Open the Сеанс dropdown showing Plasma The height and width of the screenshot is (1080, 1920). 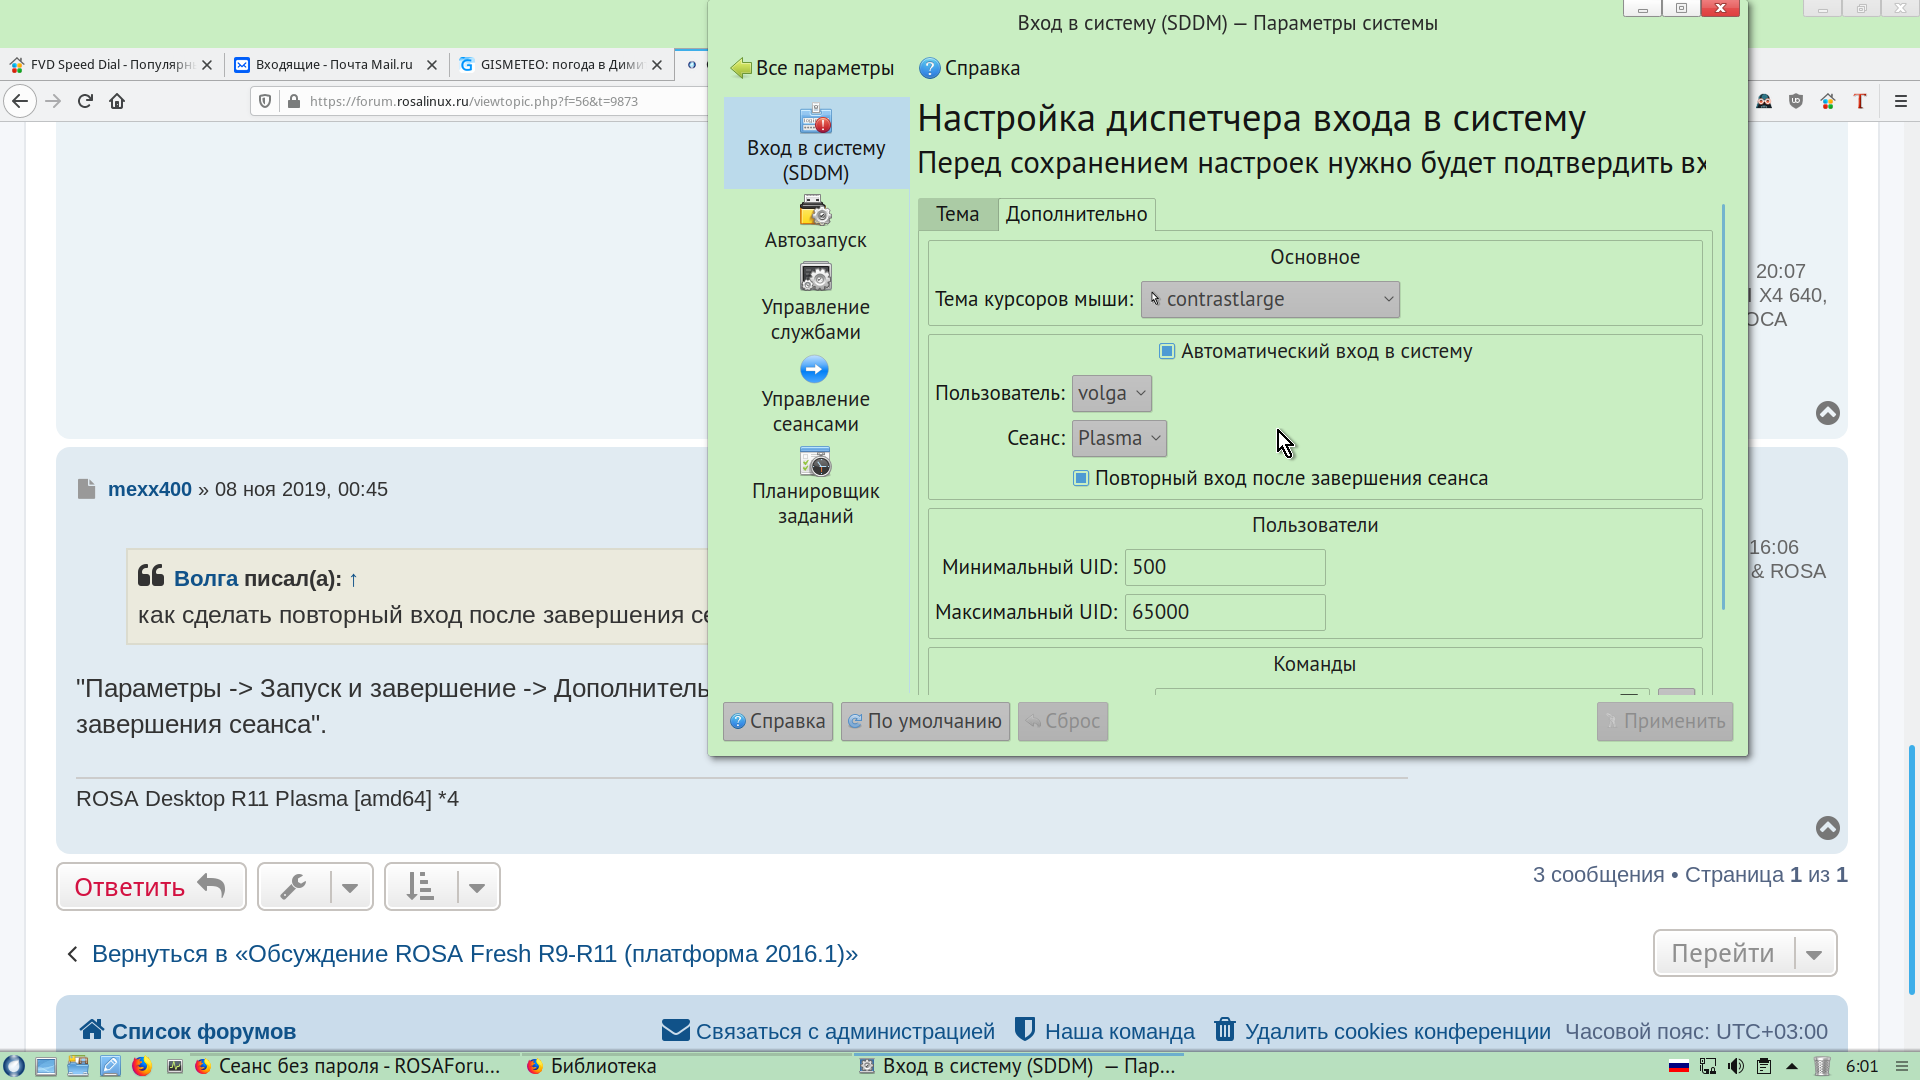pos(1118,438)
